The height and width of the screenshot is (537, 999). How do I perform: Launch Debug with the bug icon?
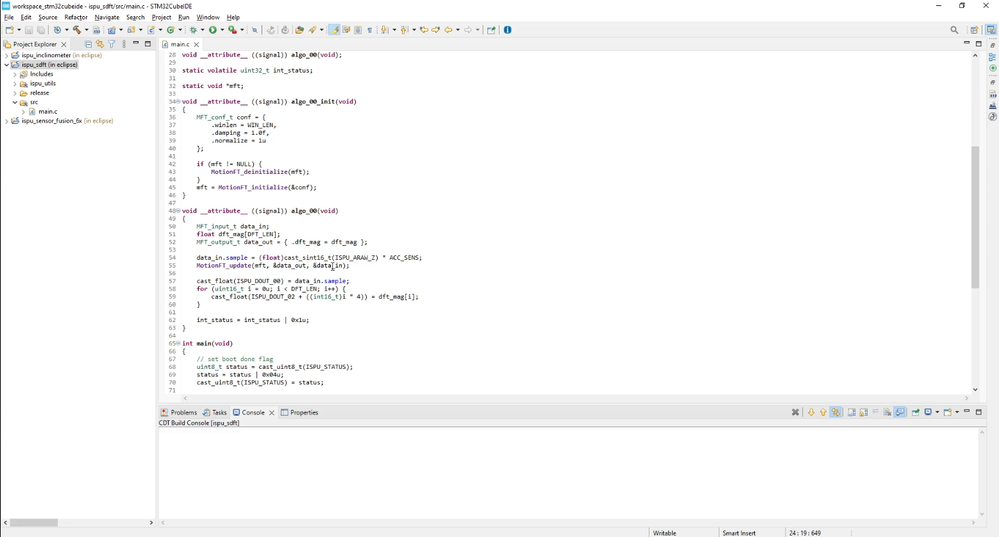(192, 30)
